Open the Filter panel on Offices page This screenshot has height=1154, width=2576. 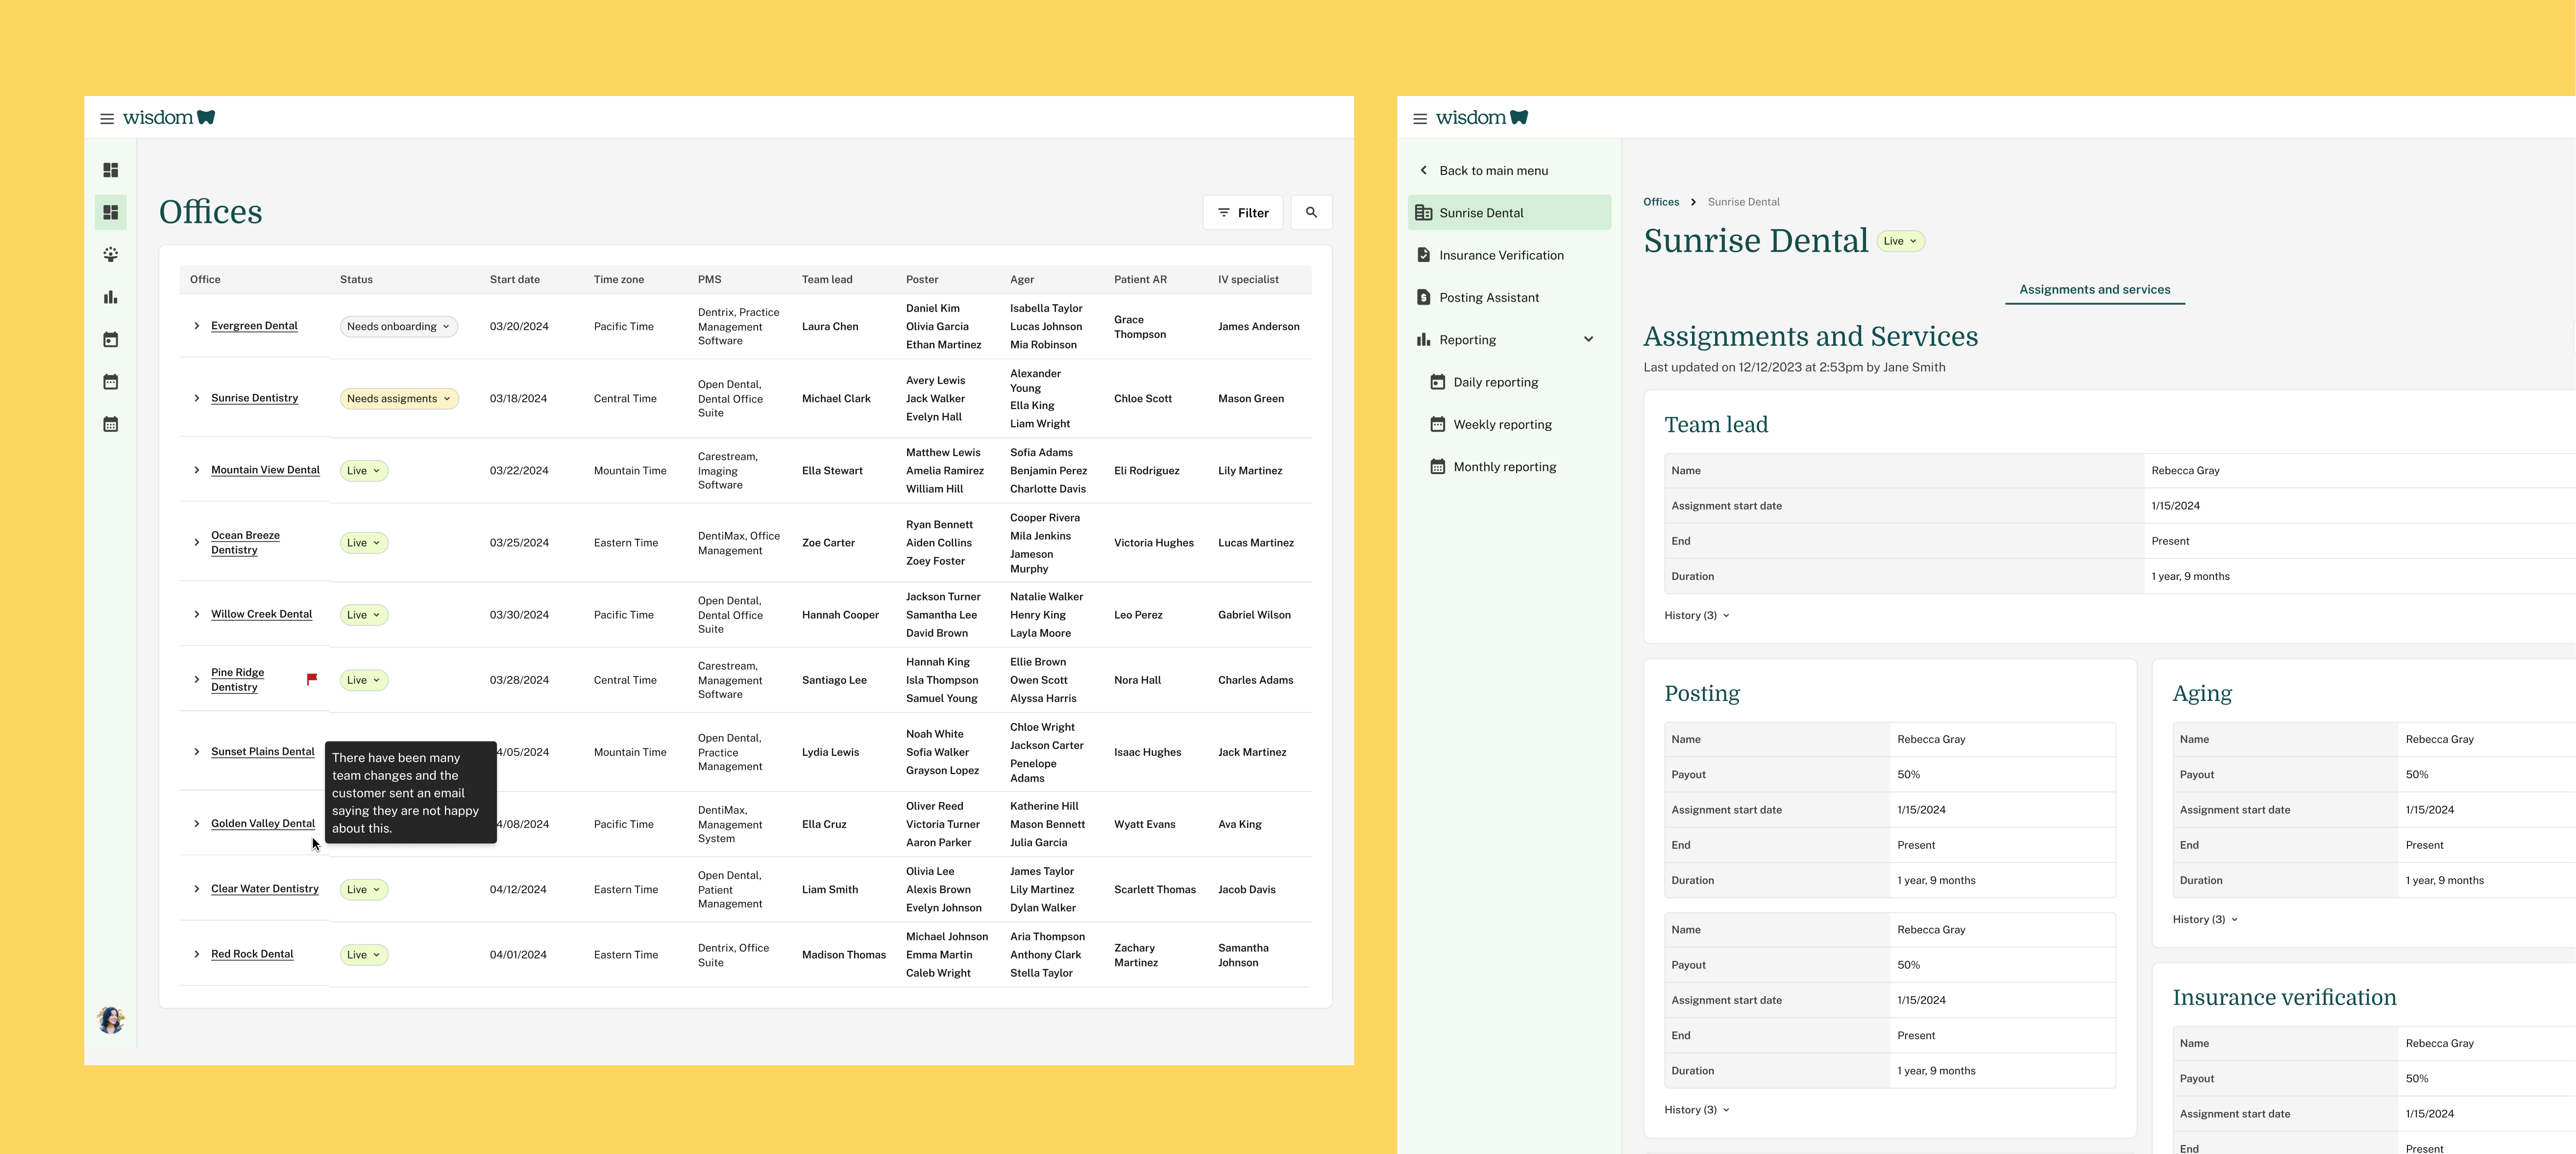[x=1243, y=212]
